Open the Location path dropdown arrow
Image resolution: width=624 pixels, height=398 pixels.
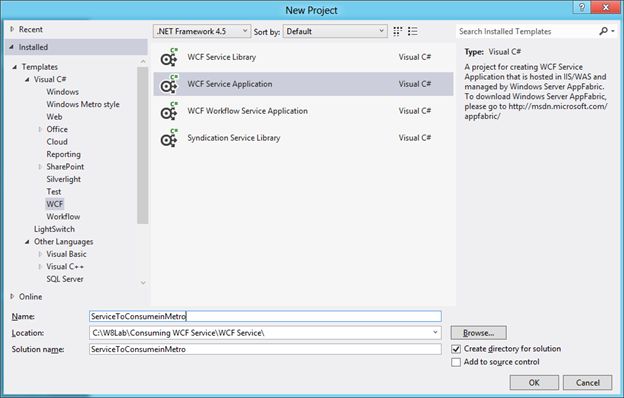435,332
